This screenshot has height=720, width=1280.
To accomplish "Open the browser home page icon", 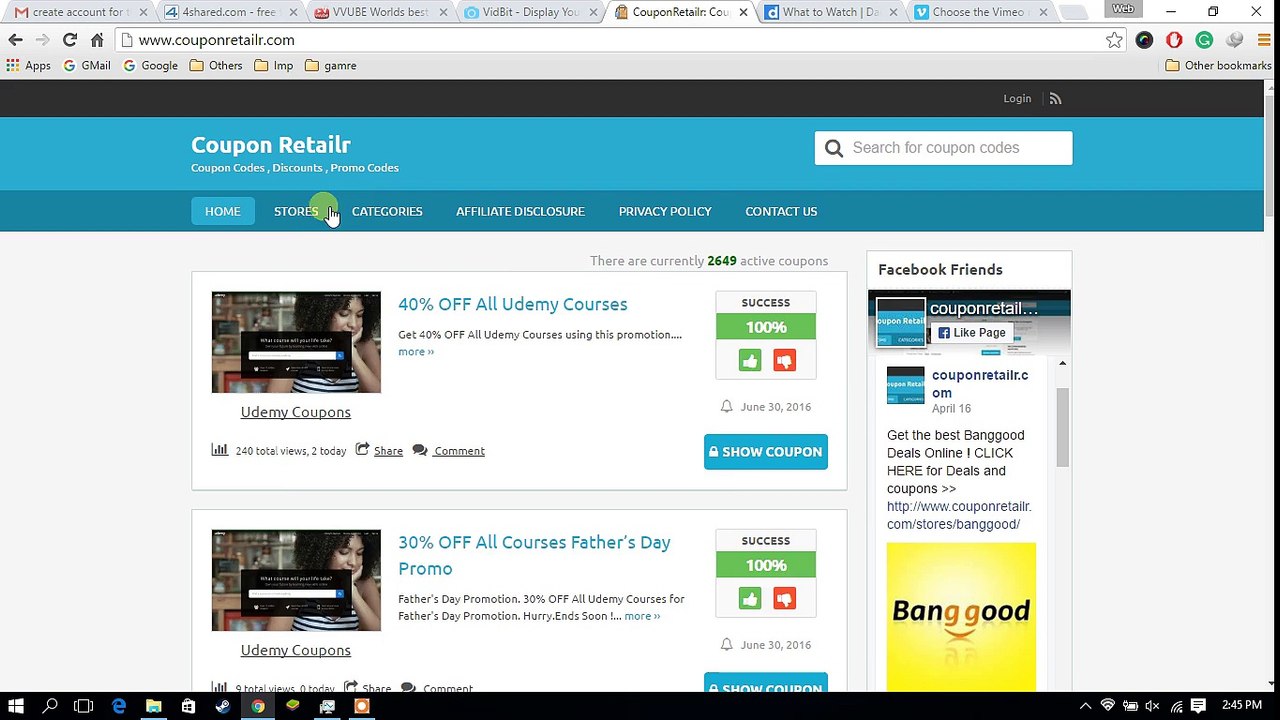I will pyautogui.click(x=97, y=40).
